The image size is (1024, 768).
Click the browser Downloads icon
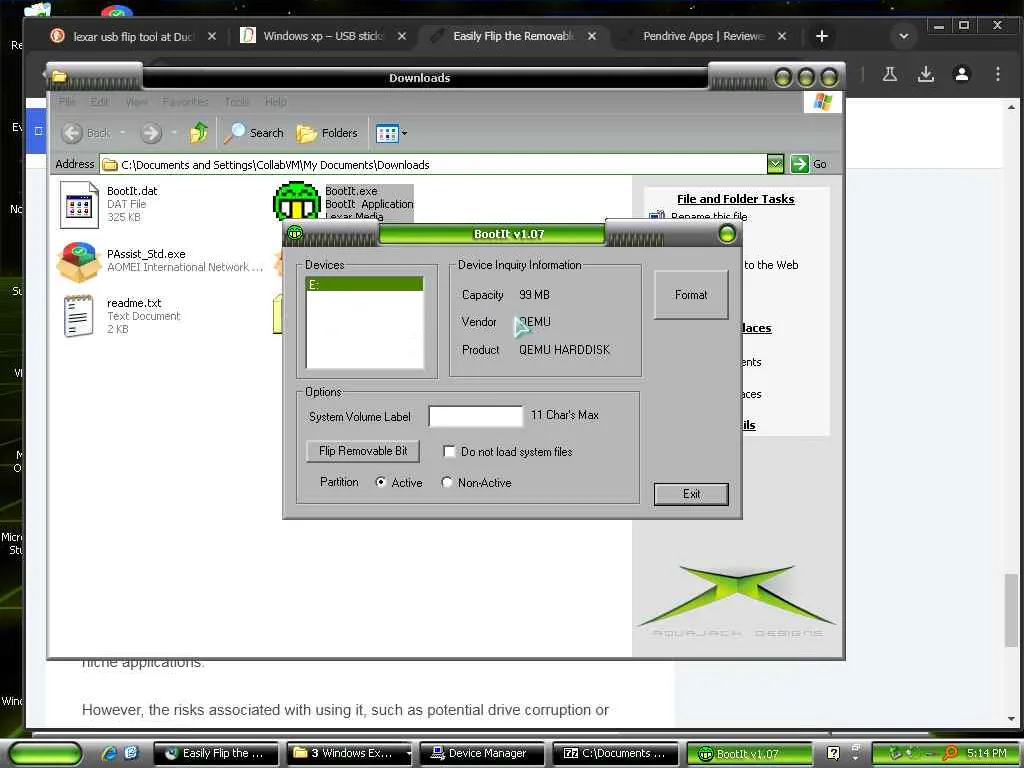(925, 74)
